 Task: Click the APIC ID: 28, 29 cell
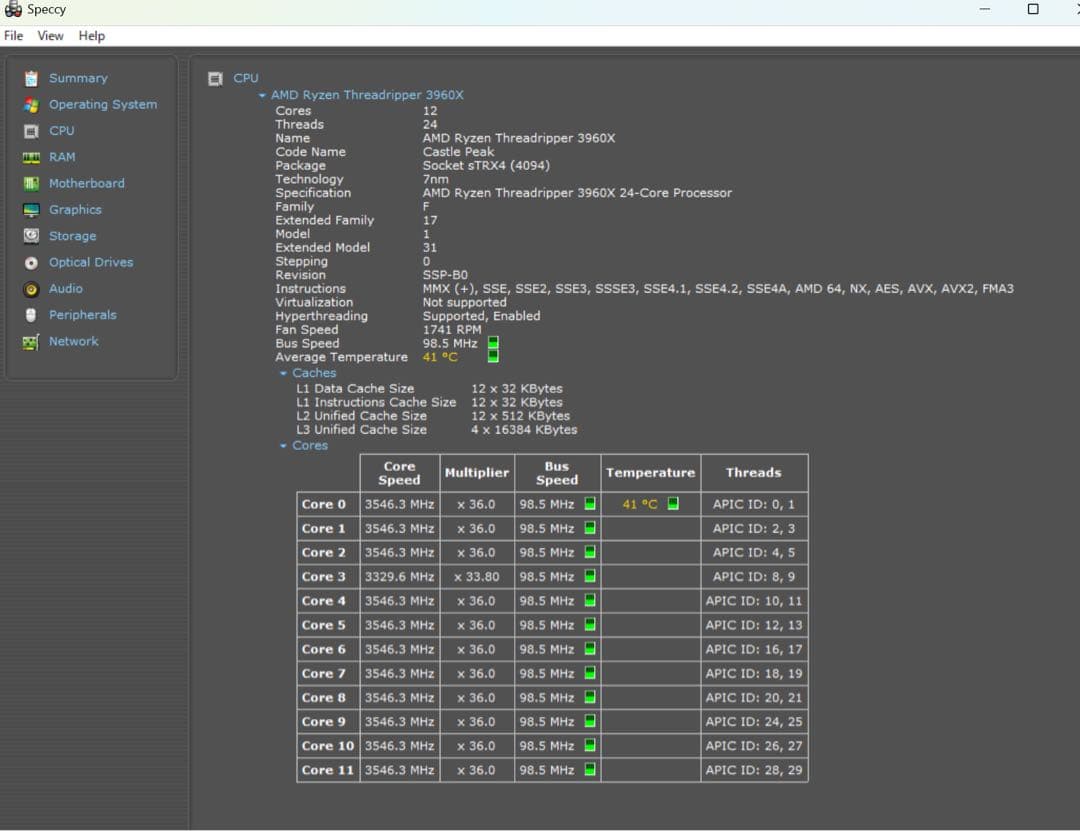tap(754, 770)
